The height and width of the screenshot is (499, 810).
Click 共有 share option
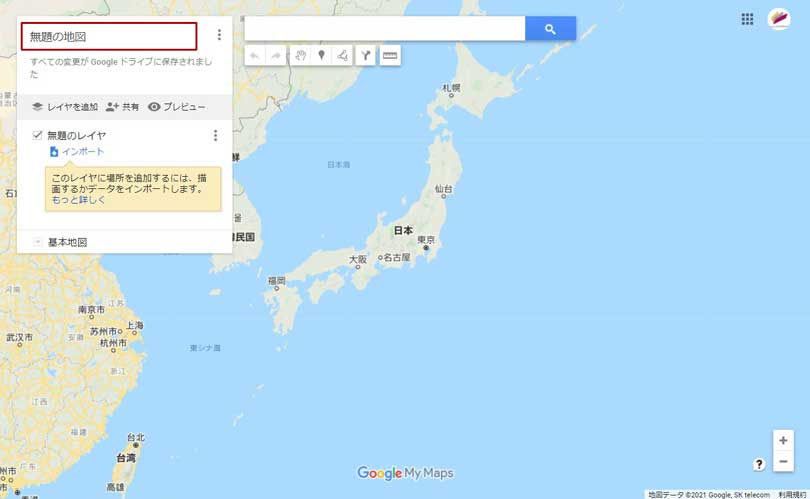tap(122, 107)
